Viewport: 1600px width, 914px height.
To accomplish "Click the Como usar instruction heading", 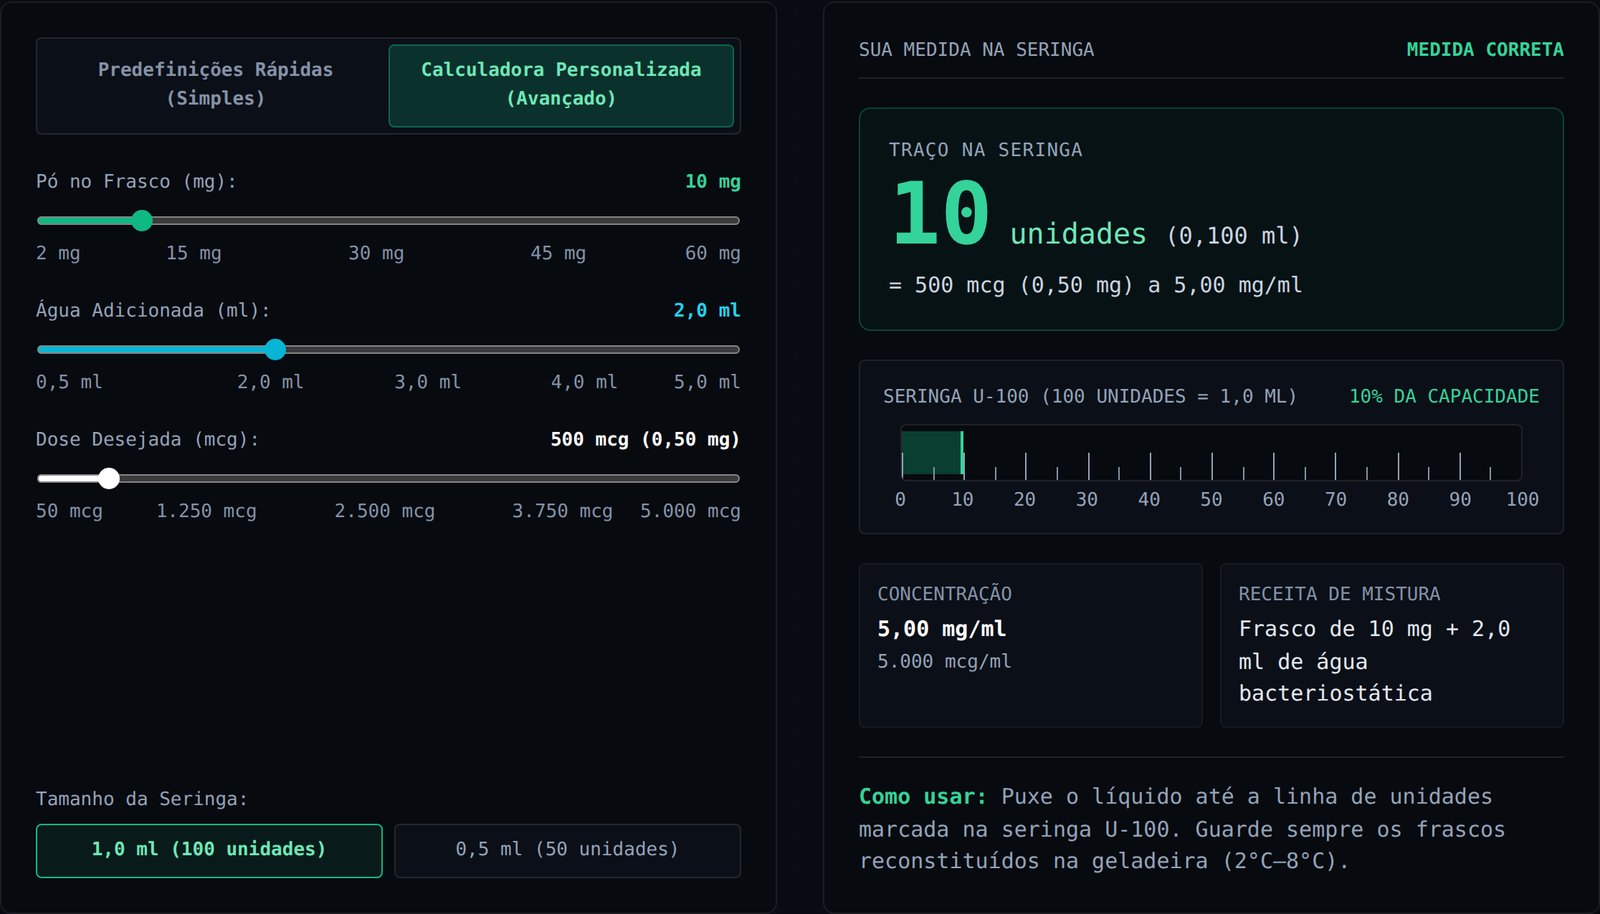I will coord(923,797).
